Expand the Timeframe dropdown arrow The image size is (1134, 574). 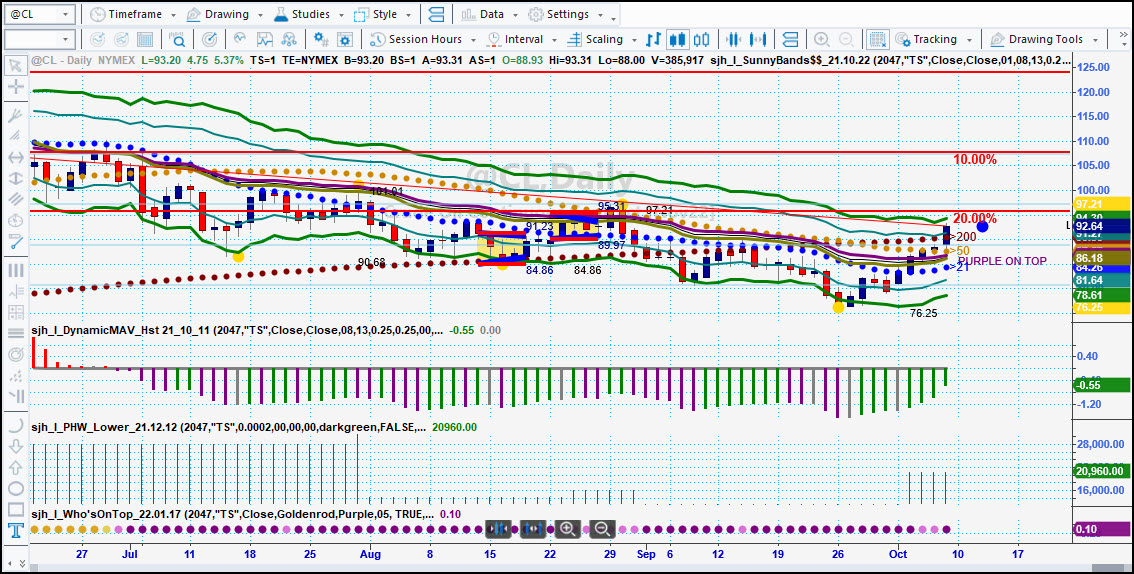[x=172, y=15]
